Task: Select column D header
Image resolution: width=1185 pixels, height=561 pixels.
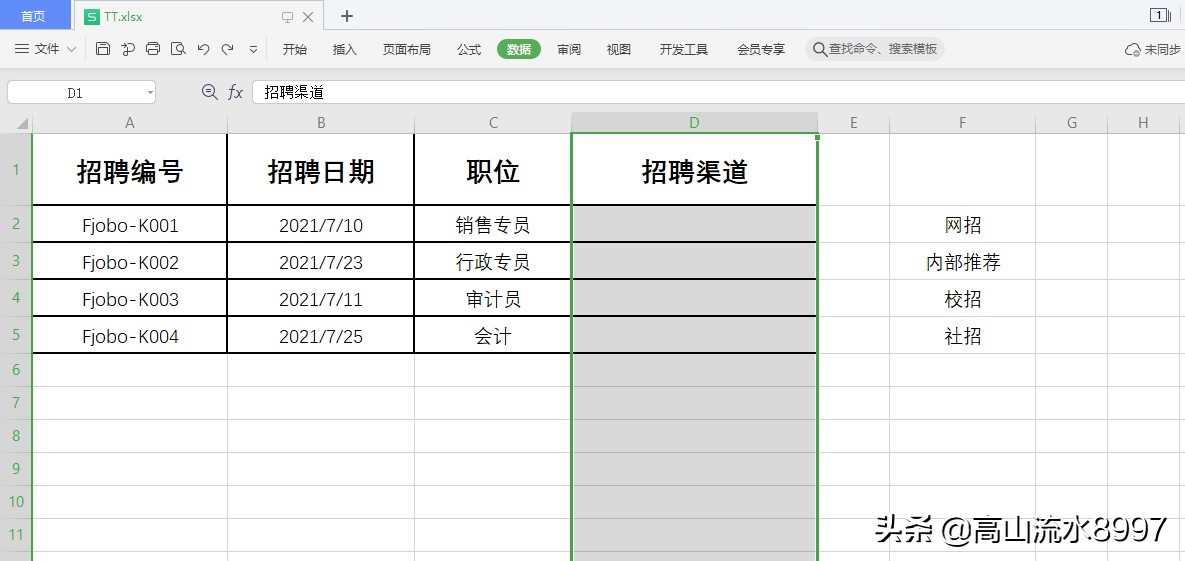Action: (x=695, y=122)
